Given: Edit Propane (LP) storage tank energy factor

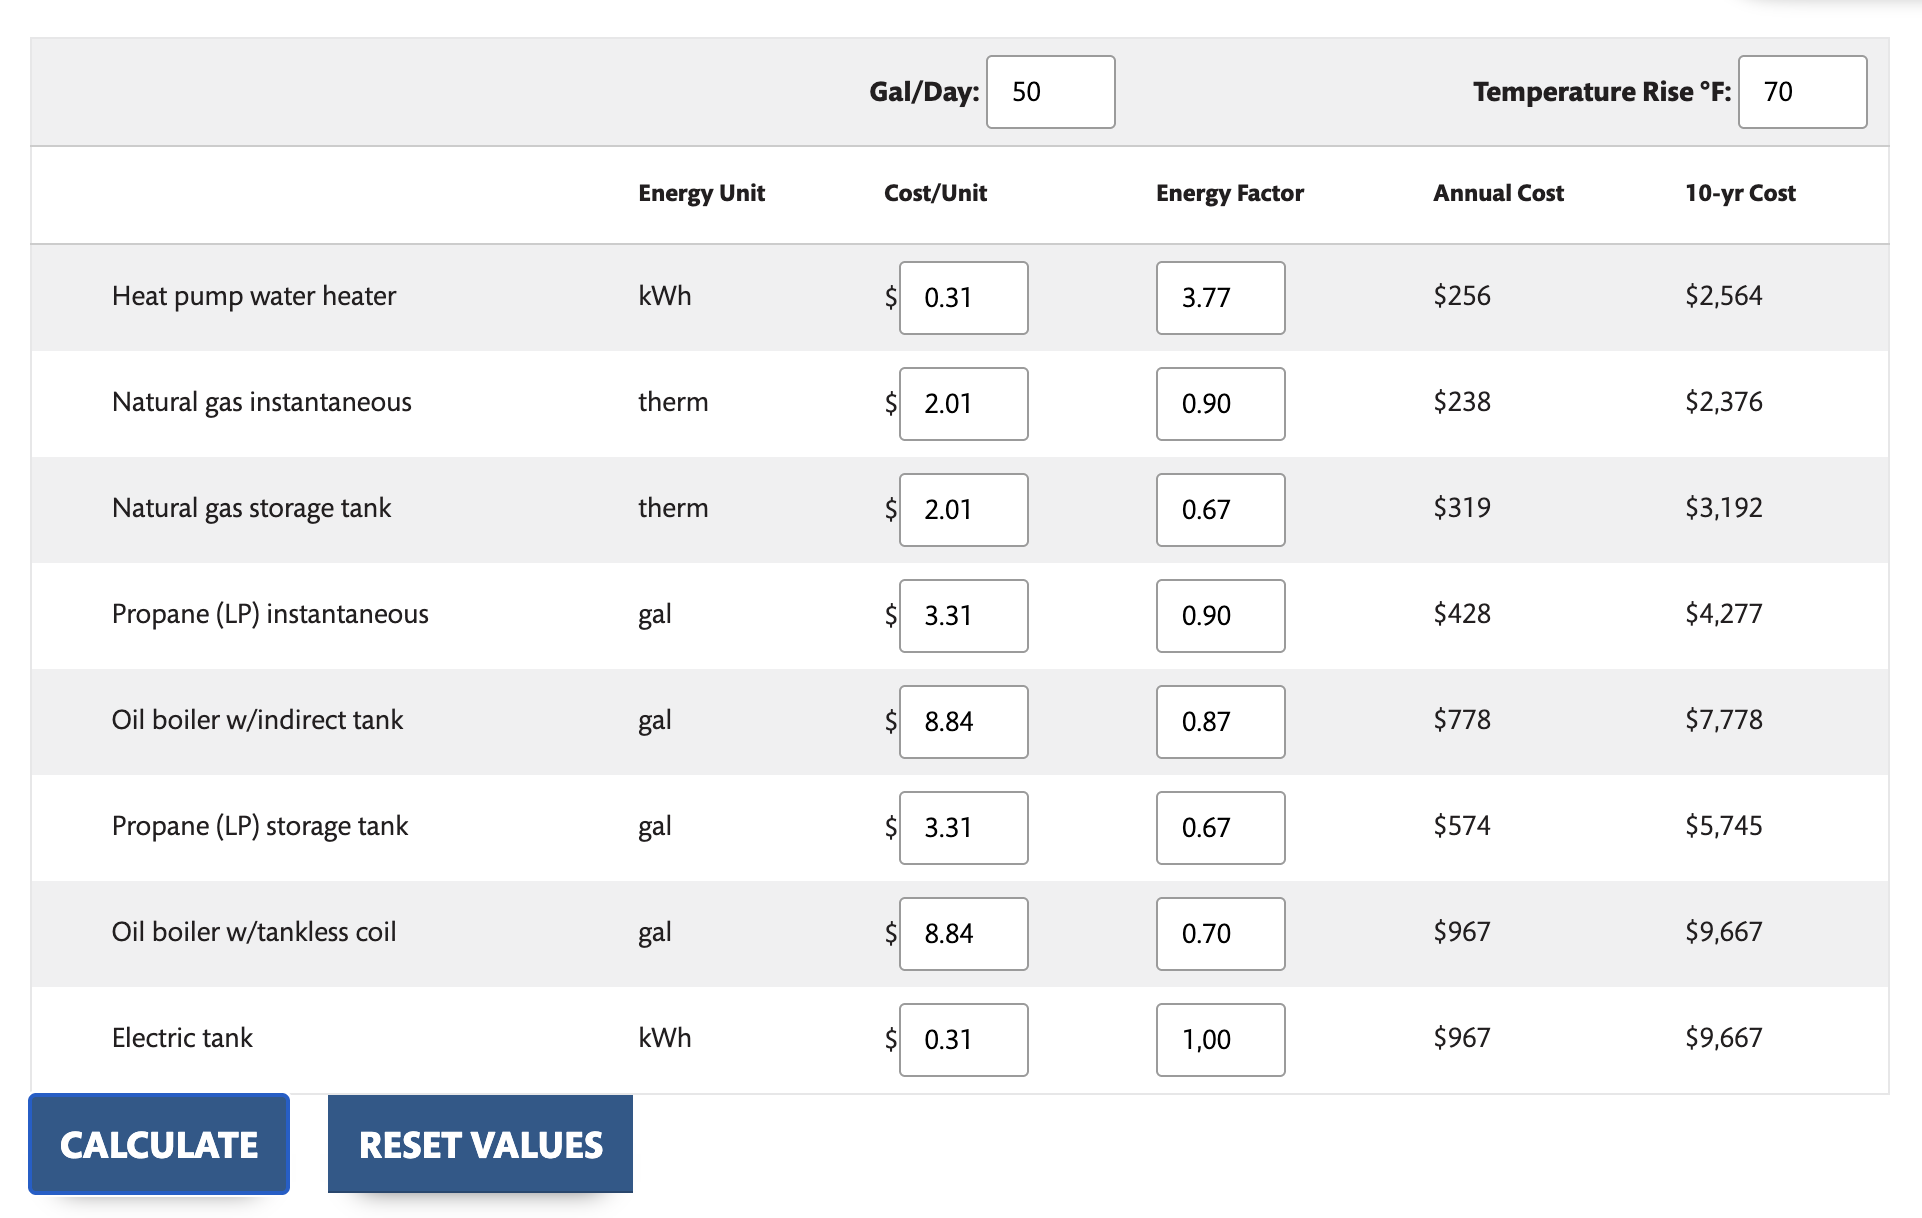Looking at the screenshot, I should tap(1221, 828).
